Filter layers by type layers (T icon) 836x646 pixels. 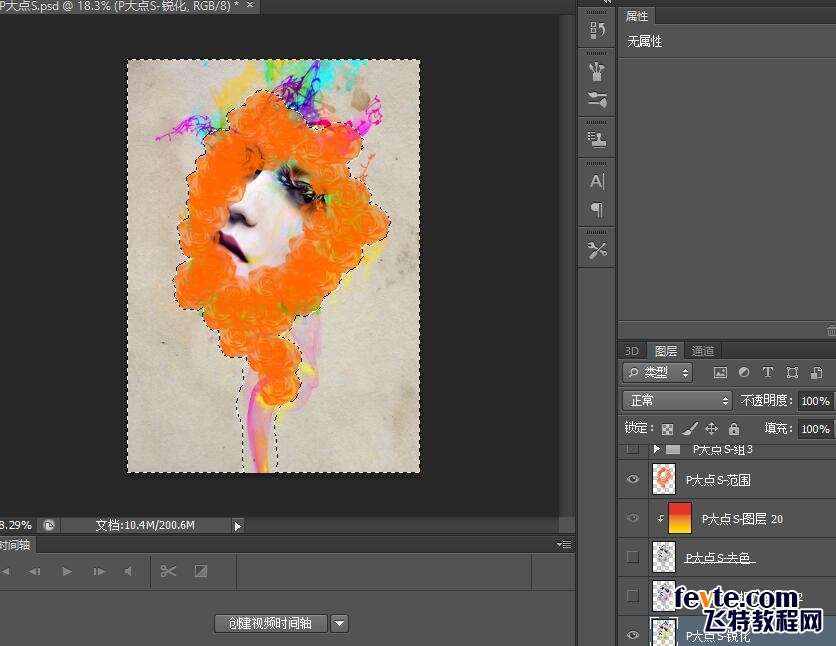click(x=768, y=373)
